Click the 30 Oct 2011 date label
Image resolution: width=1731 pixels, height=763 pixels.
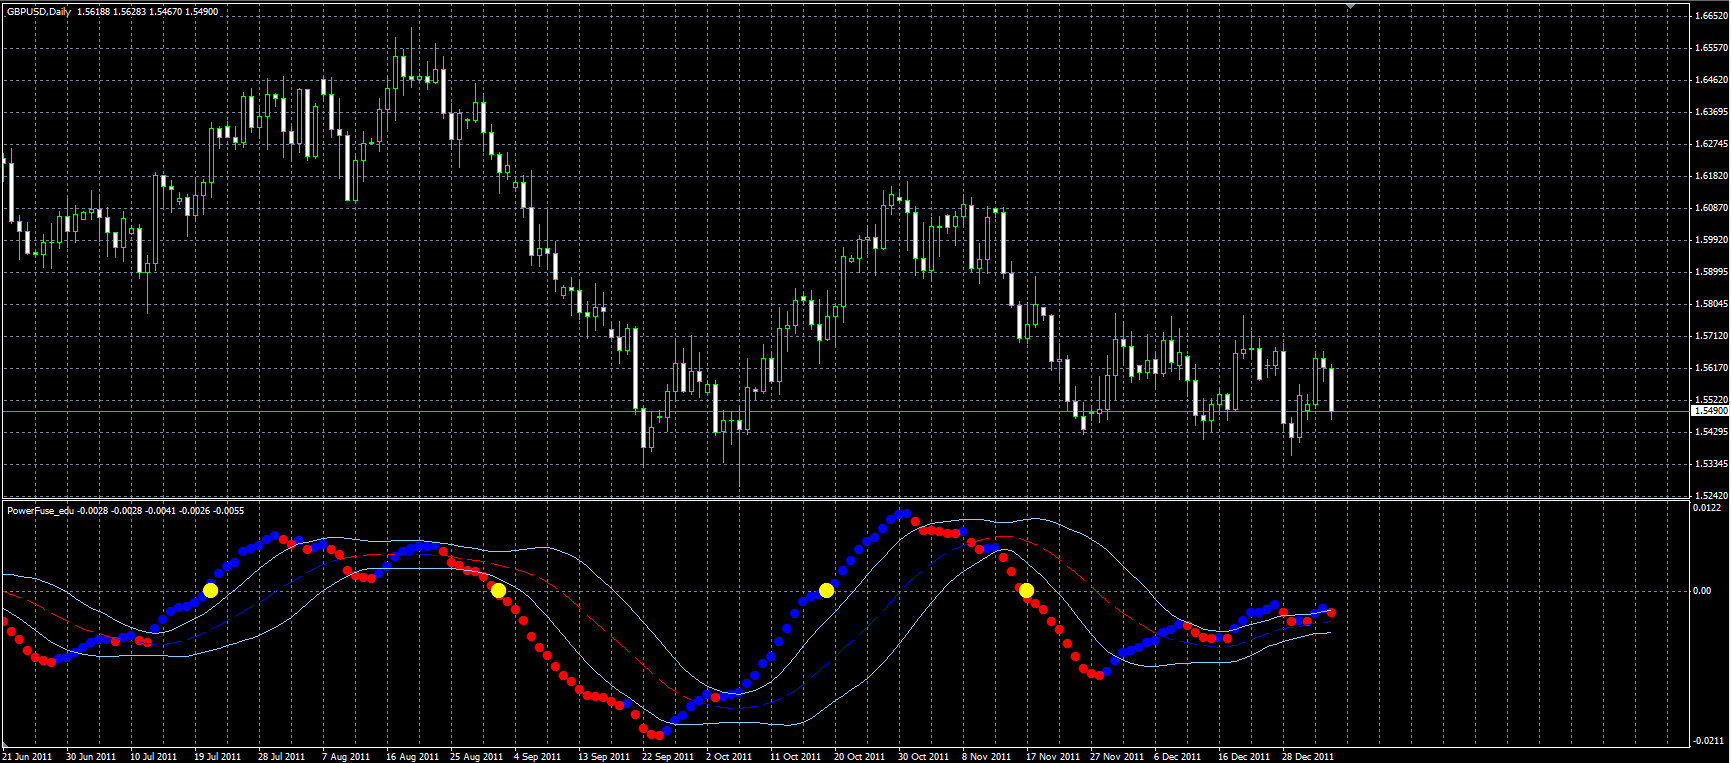coord(923,757)
